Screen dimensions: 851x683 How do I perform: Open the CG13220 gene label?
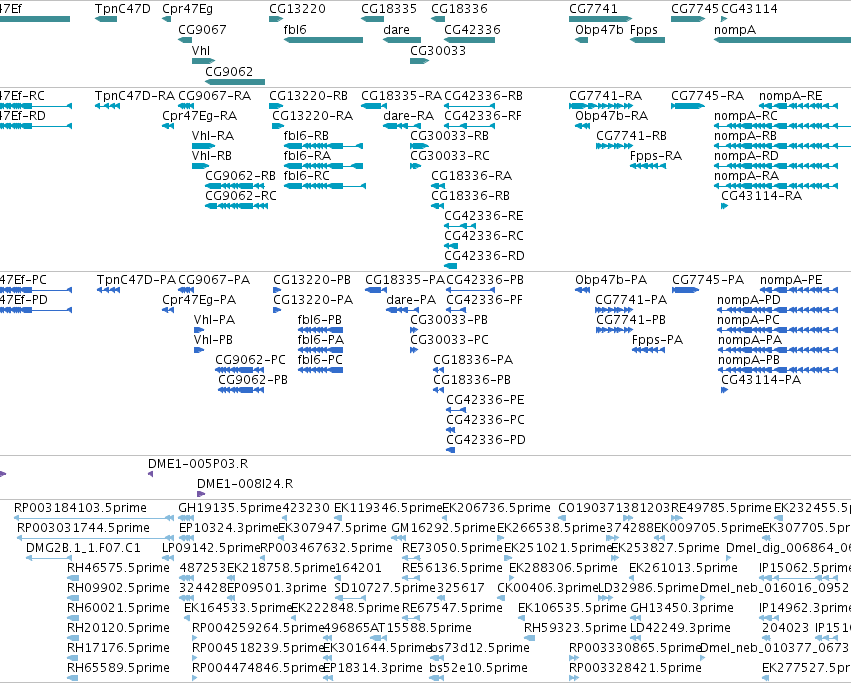(297, 9)
